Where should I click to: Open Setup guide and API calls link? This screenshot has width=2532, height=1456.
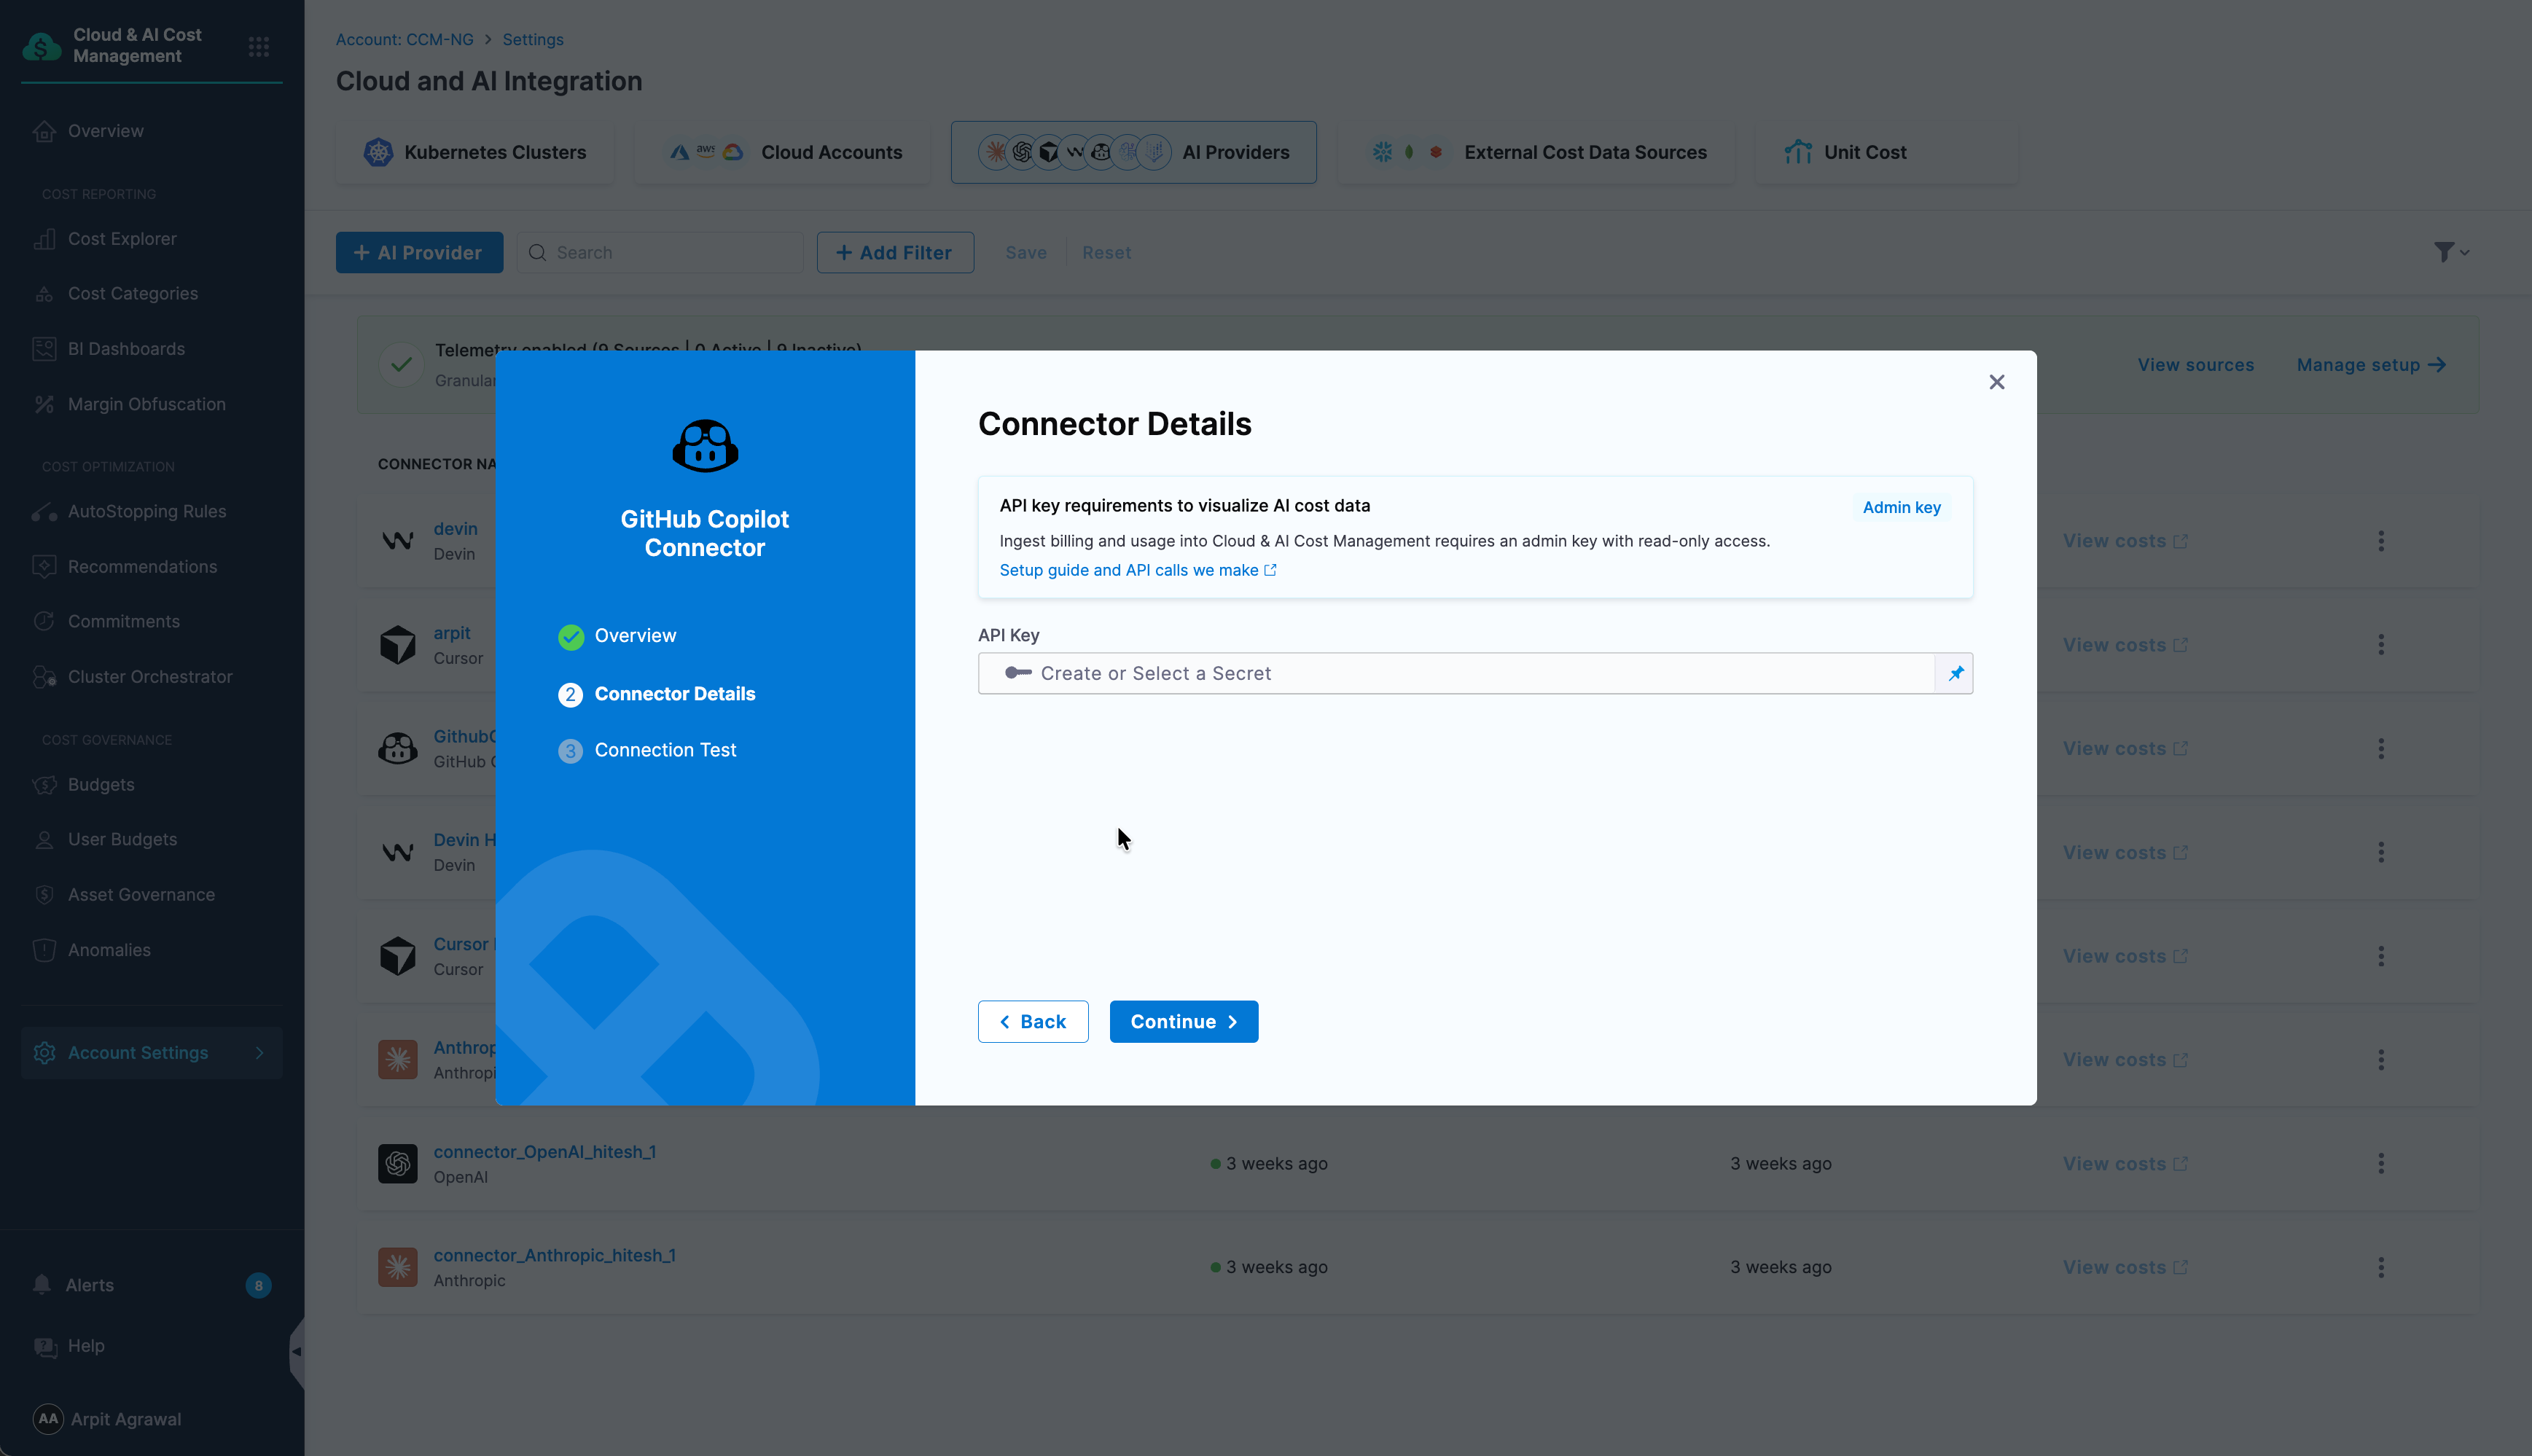[1137, 570]
